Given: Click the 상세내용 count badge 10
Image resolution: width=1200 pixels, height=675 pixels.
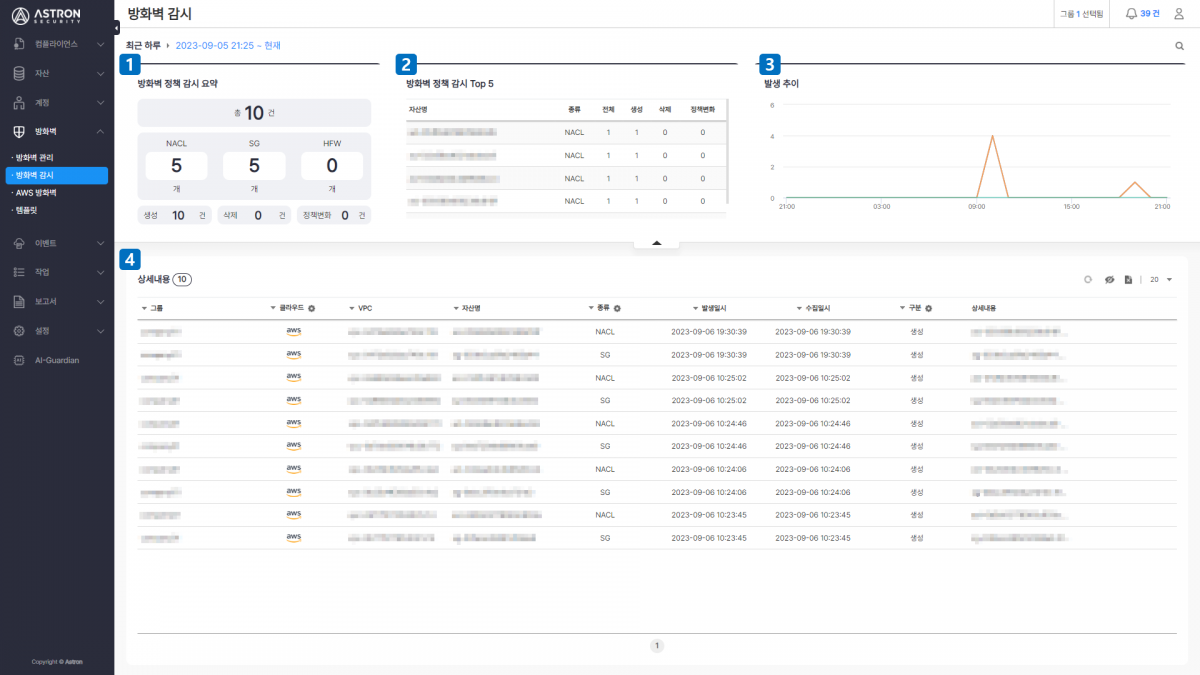Looking at the screenshot, I should [x=182, y=280].
